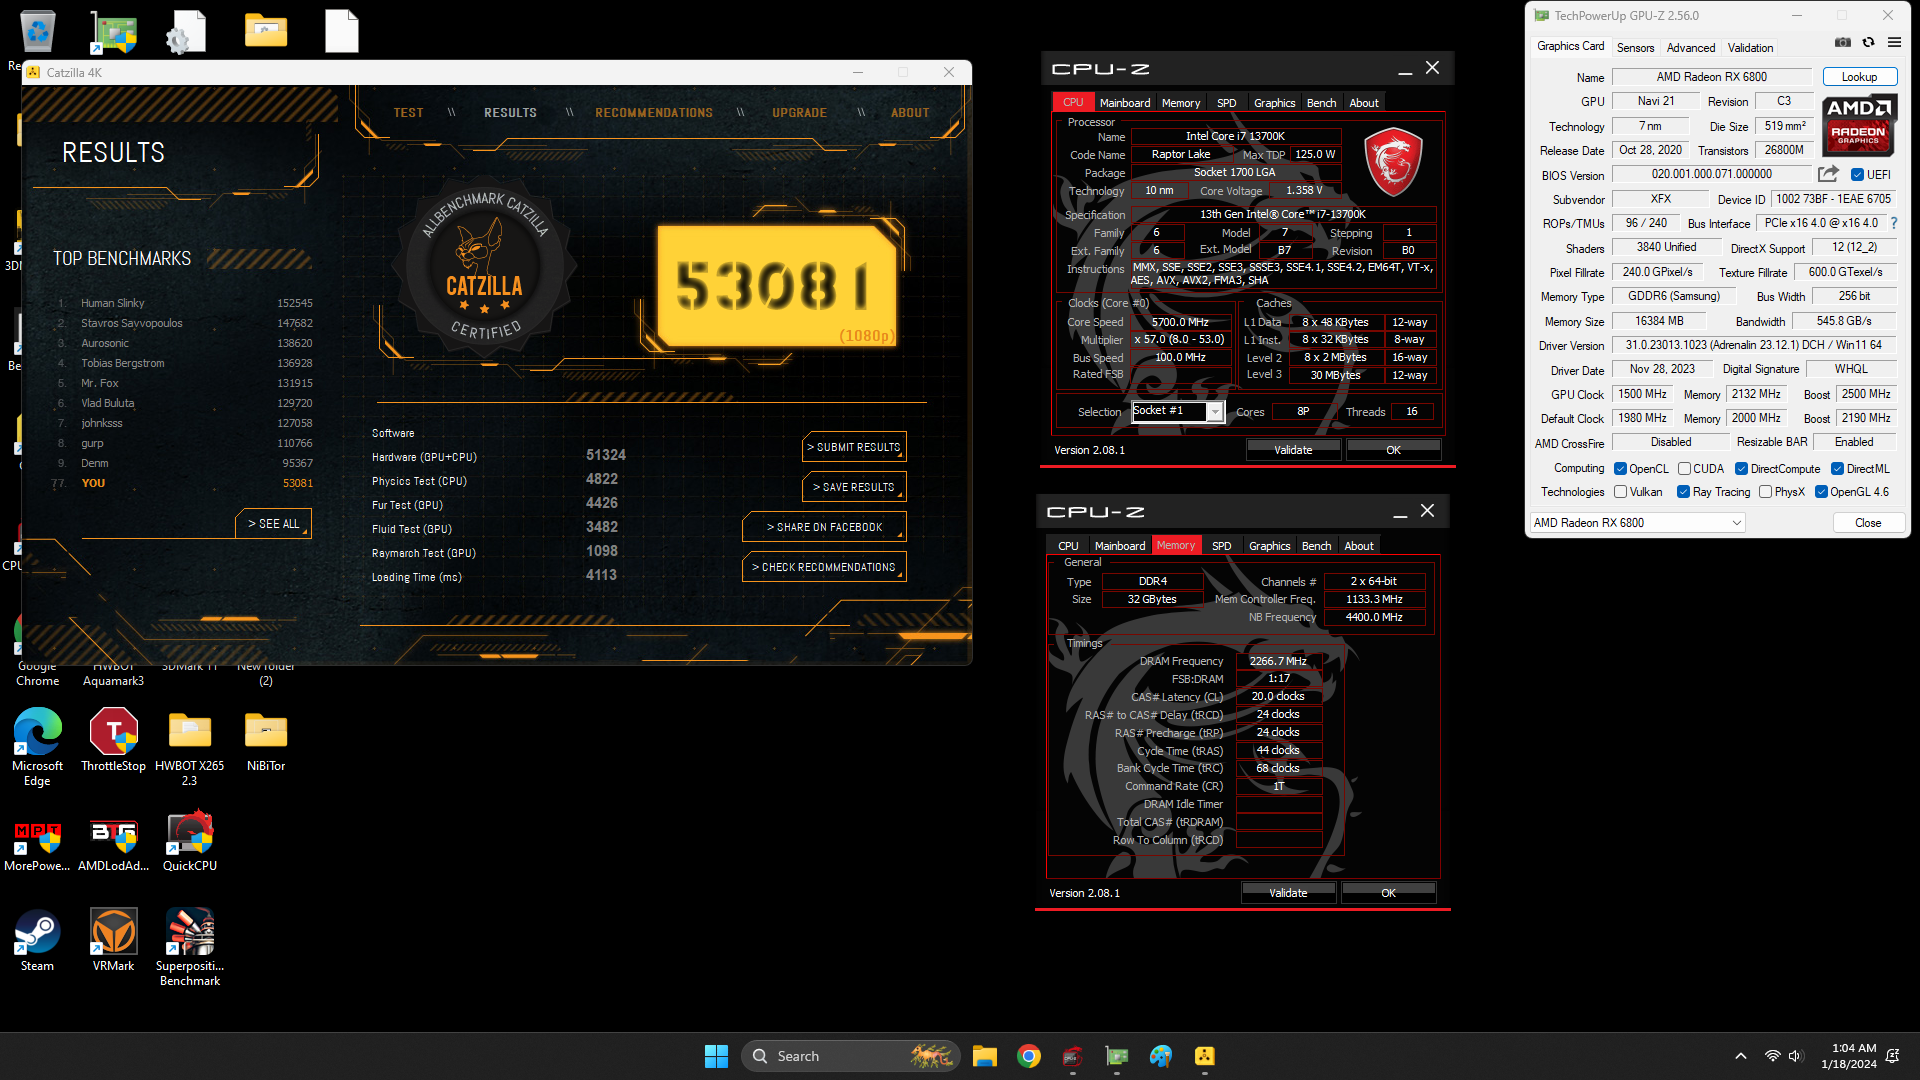
Task: Click the BIOS version share icon
Action: click(x=1828, y=174)
